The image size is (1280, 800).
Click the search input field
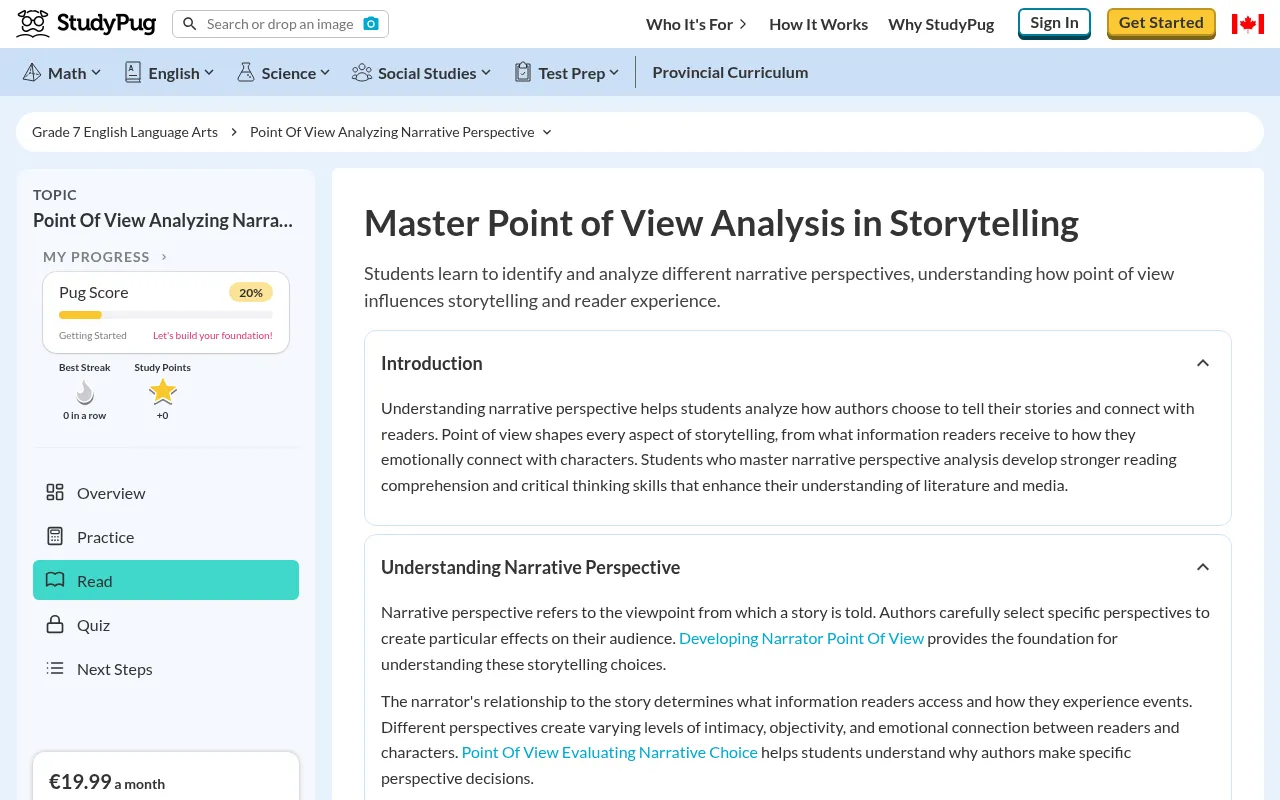click(280, 24)
